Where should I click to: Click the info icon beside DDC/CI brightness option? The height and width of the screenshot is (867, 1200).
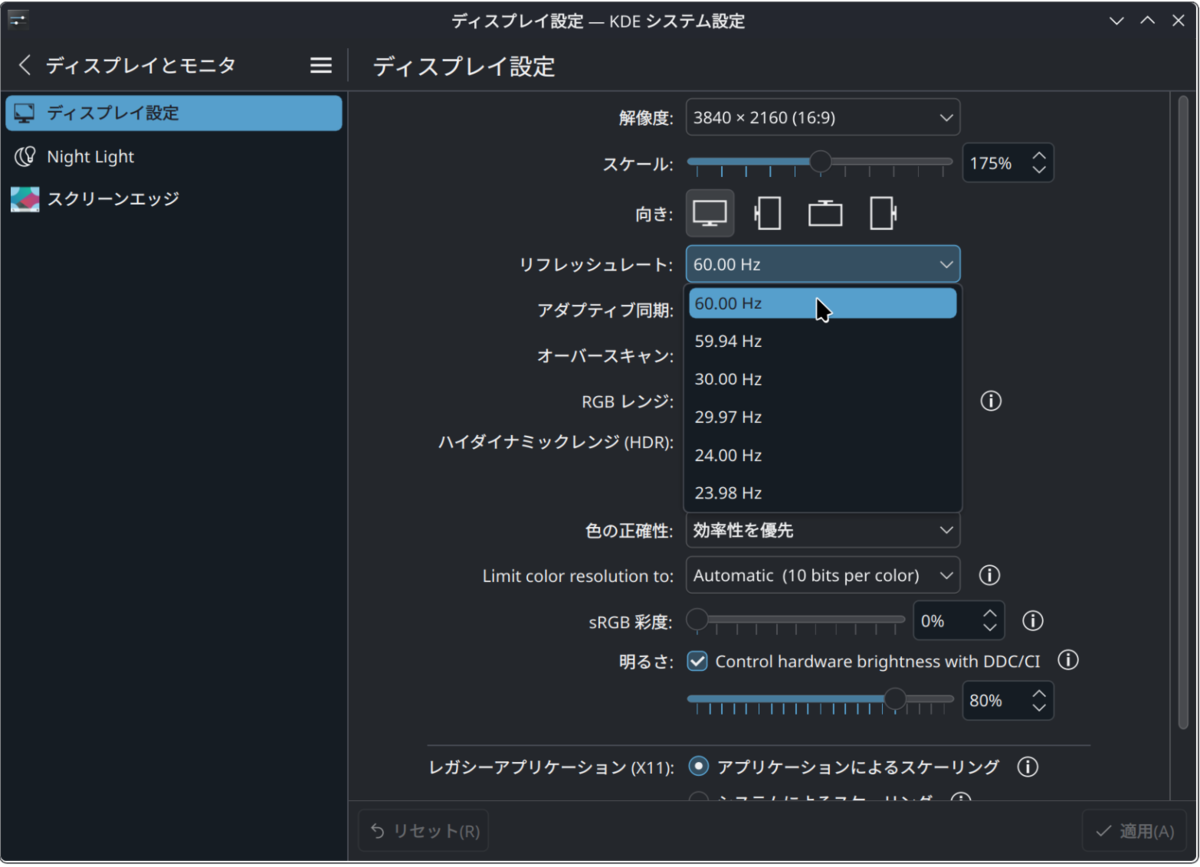(1068, 660)
